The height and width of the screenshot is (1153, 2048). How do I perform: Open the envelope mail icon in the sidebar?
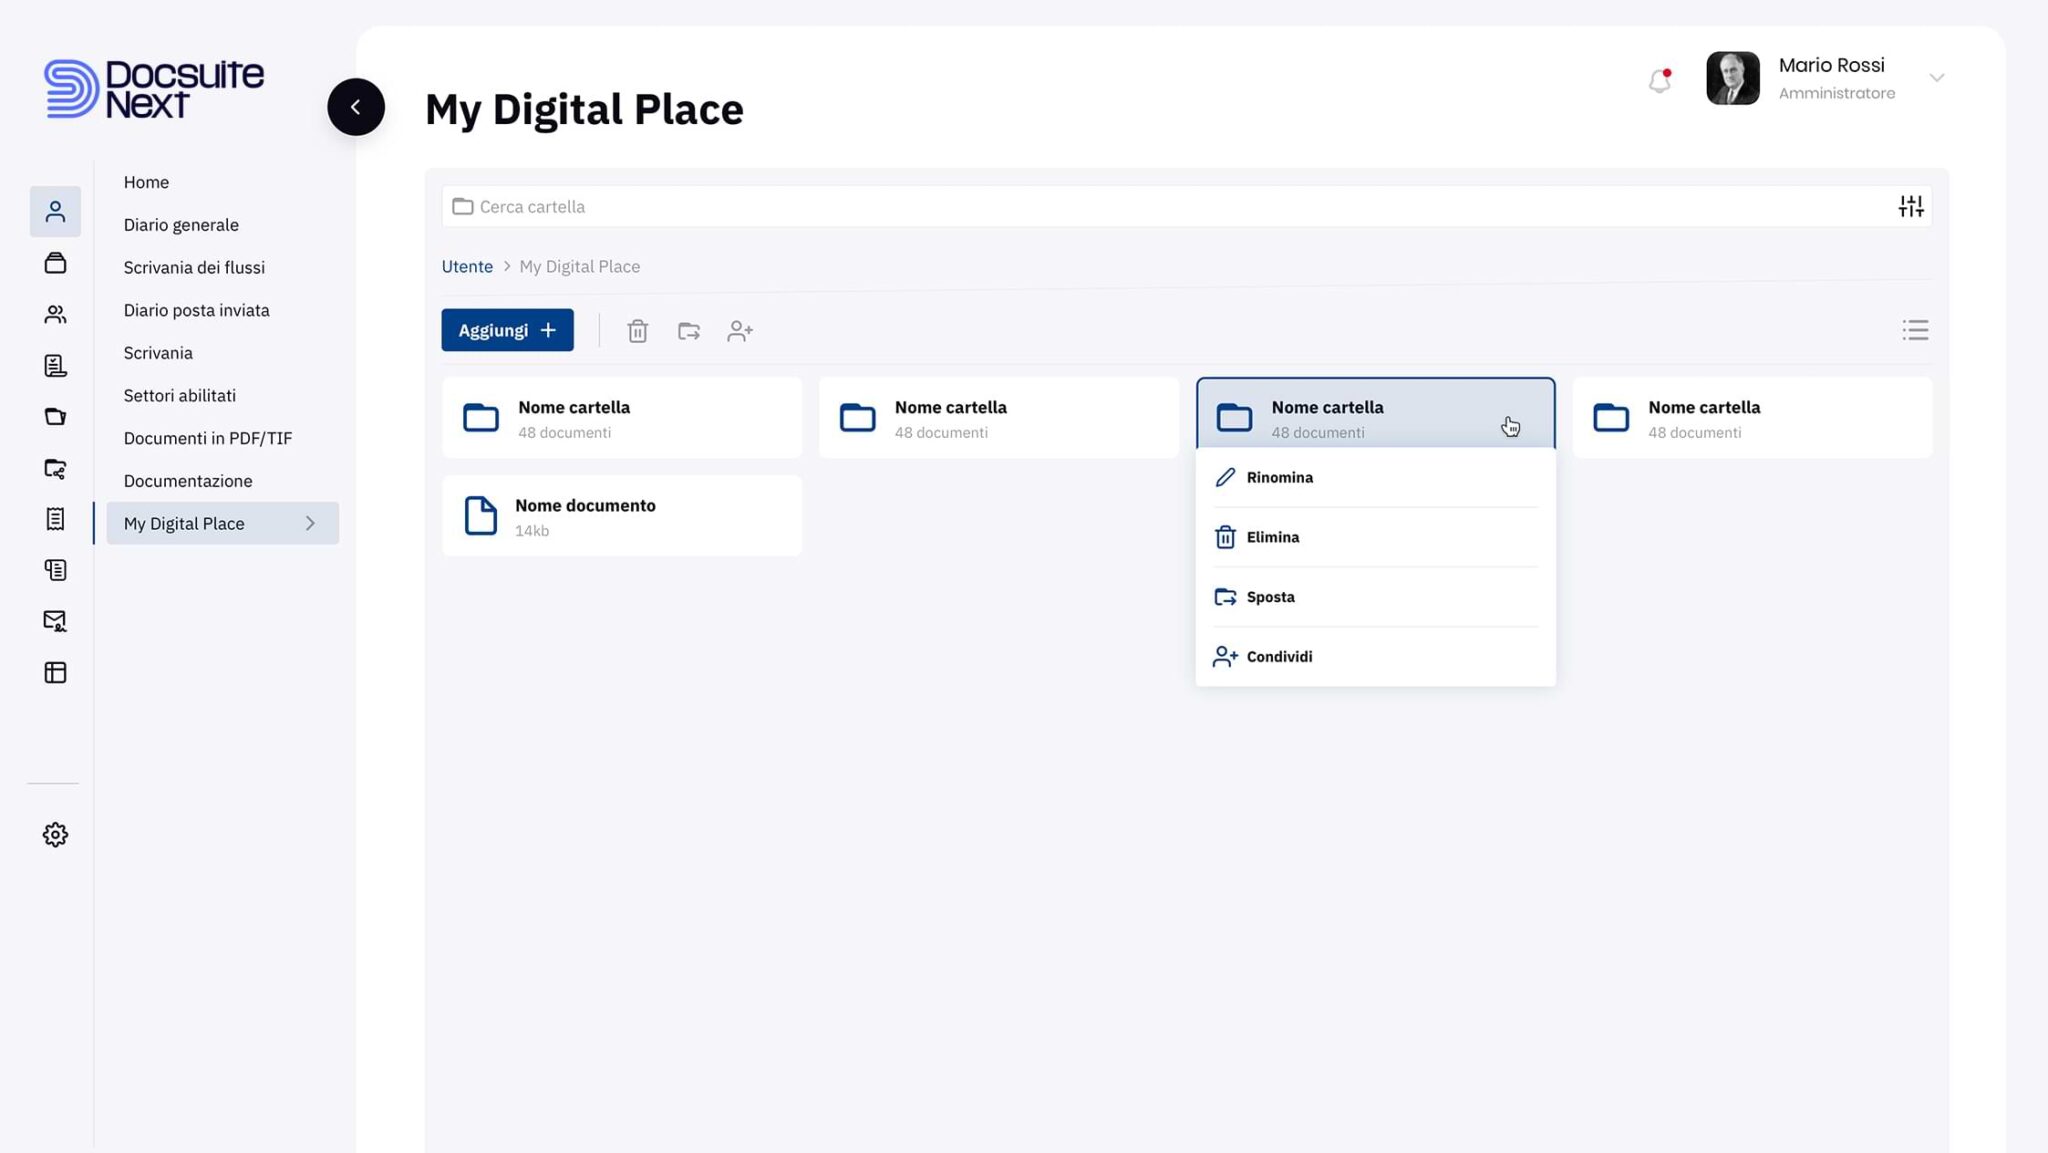tap(55, 620)
